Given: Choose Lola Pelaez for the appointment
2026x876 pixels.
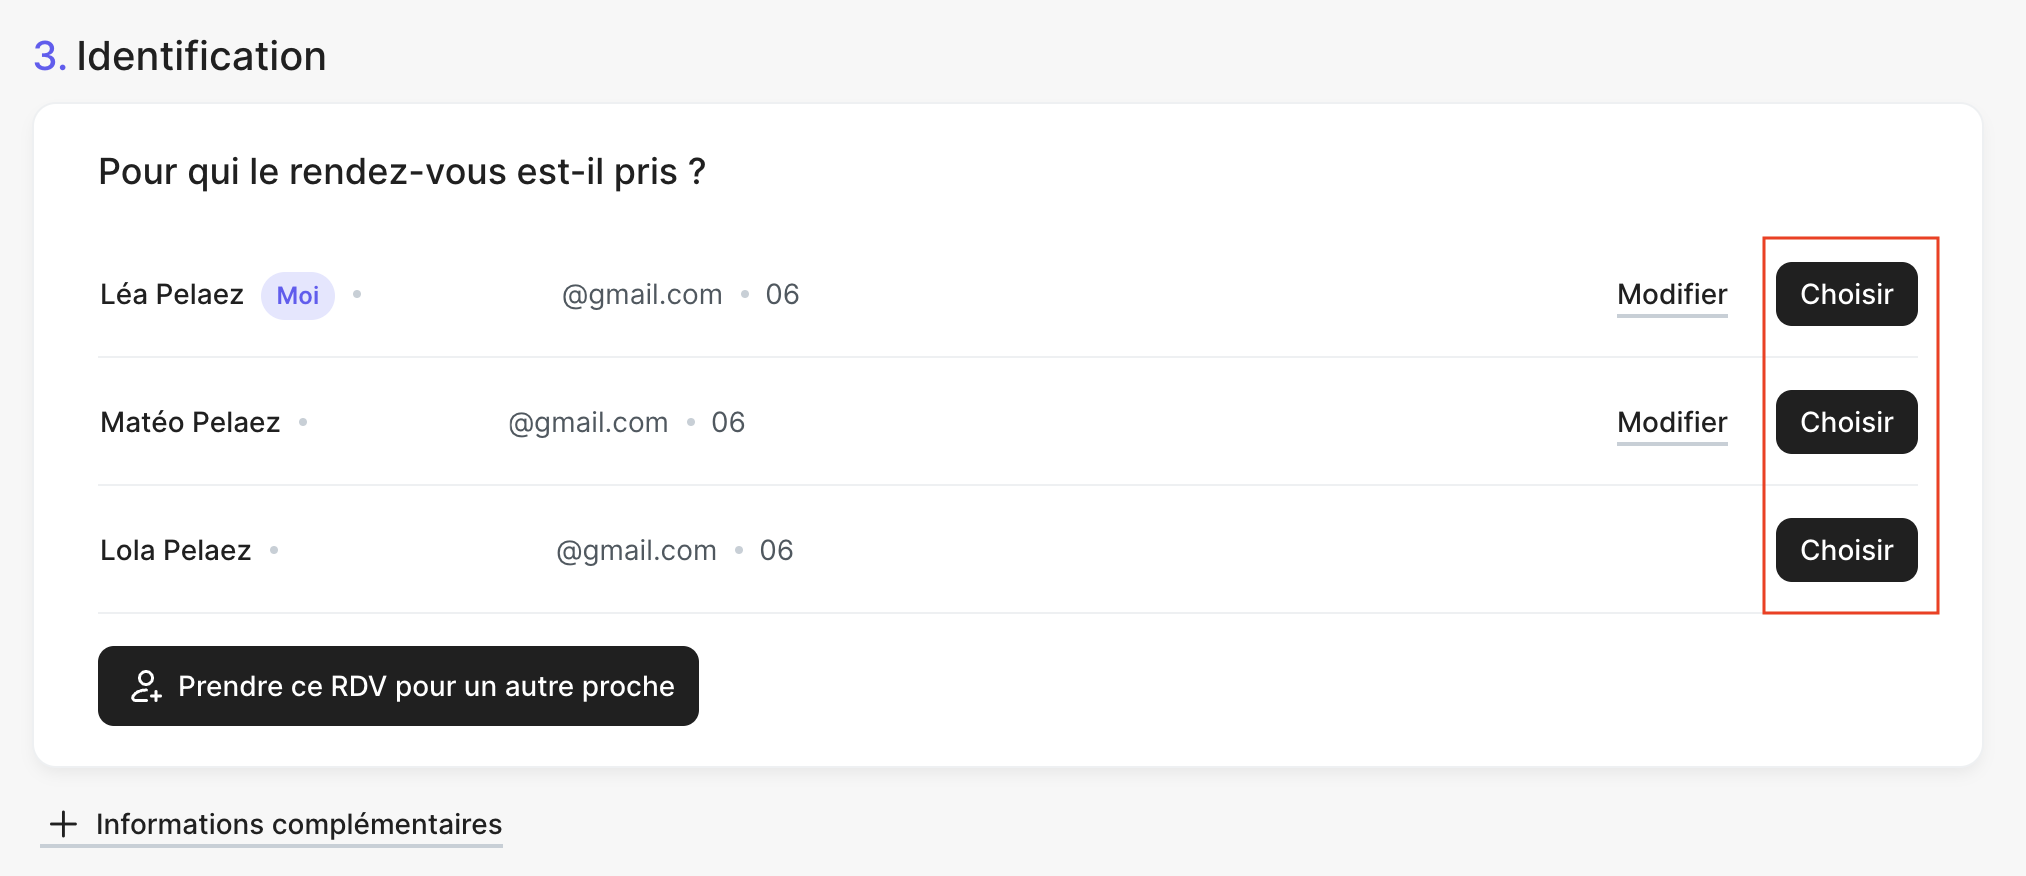Looking at the screenshot, I should coord(1845,550).
